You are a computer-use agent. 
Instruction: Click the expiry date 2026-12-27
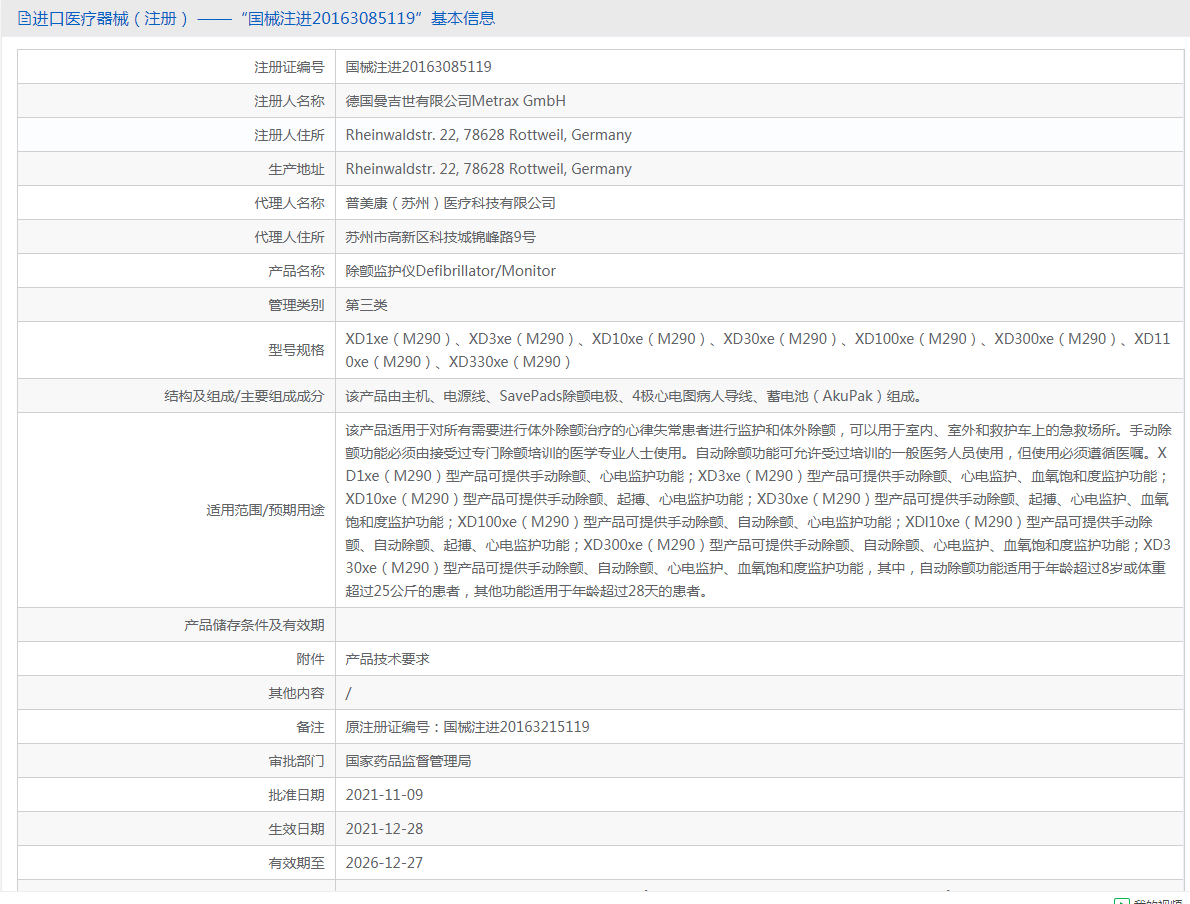384,863
